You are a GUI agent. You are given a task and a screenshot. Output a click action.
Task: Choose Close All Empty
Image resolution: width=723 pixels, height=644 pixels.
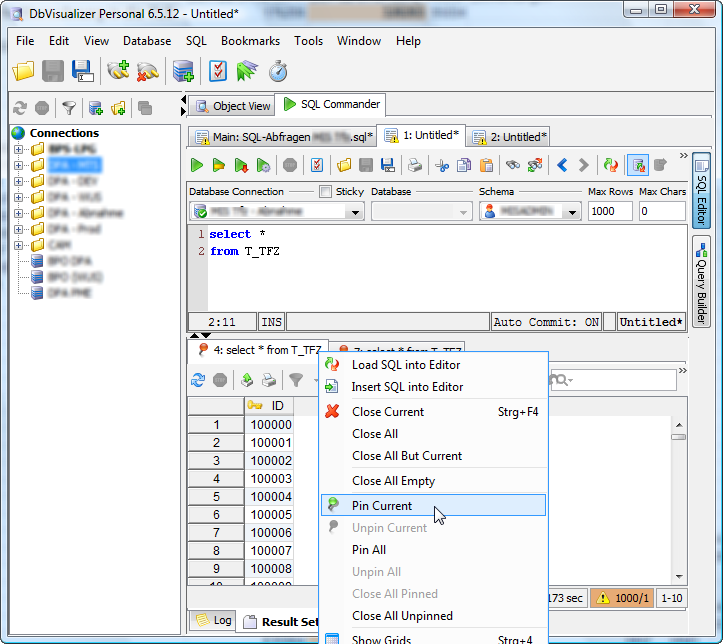click(433, 481)
